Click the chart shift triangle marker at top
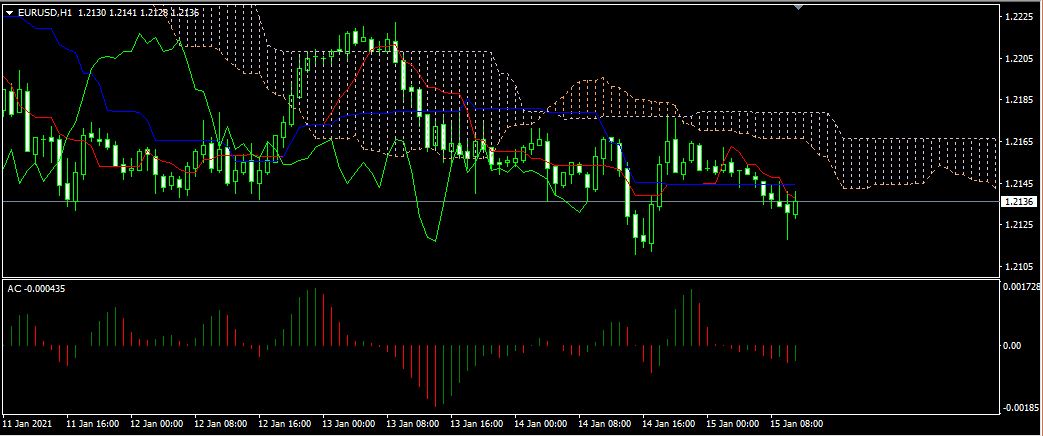Image resolution: width=1043 pixels, height=436 pixels. [798, 6]
